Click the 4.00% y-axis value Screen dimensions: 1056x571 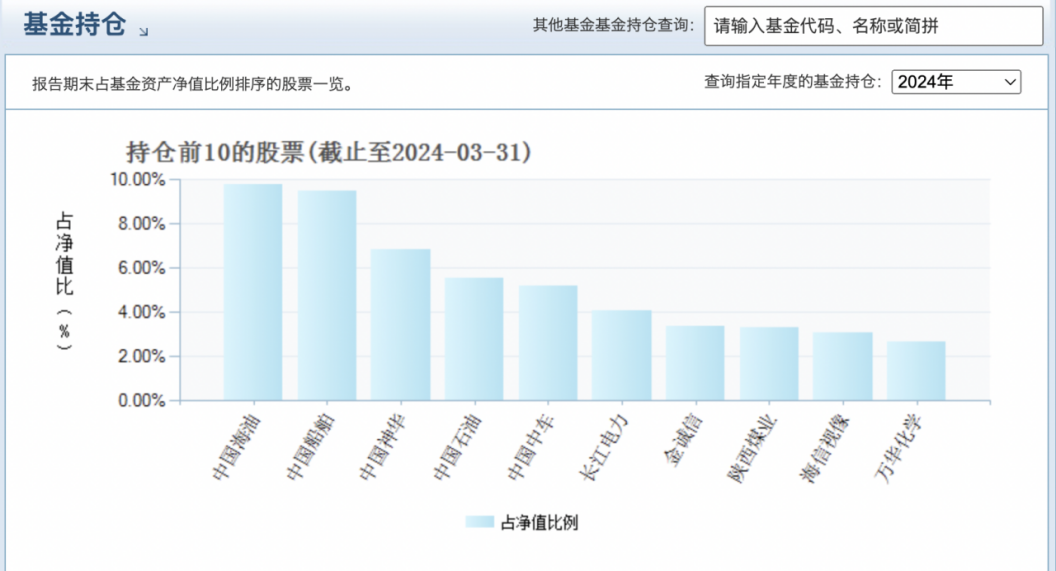(141, 312)
